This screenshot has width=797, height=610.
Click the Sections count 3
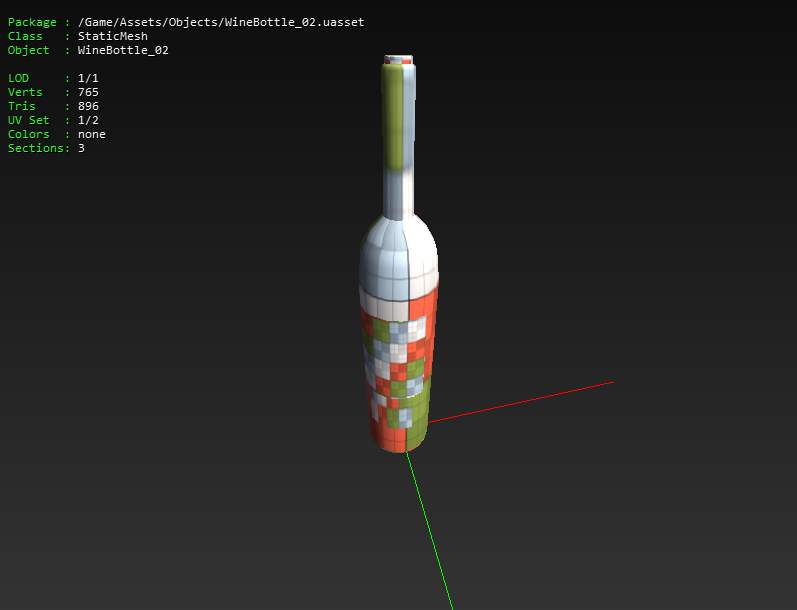pos(81,148)
